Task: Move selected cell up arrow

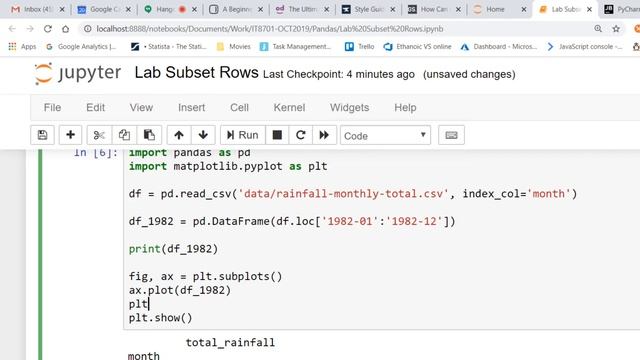Action: click(179, 135)
